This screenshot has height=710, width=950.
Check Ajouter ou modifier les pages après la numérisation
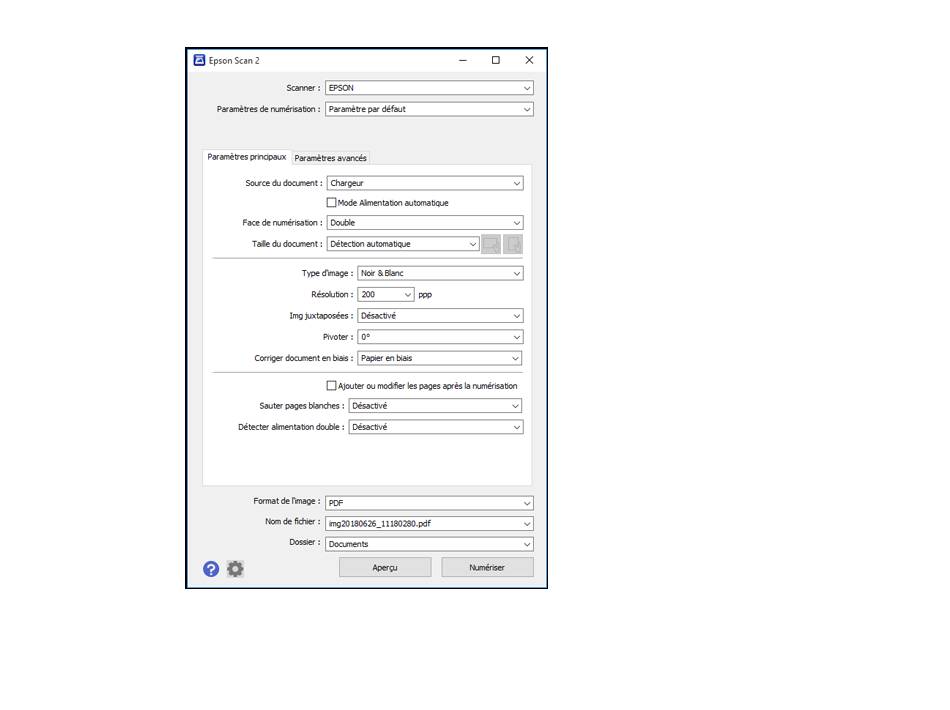tap(331, 385)
